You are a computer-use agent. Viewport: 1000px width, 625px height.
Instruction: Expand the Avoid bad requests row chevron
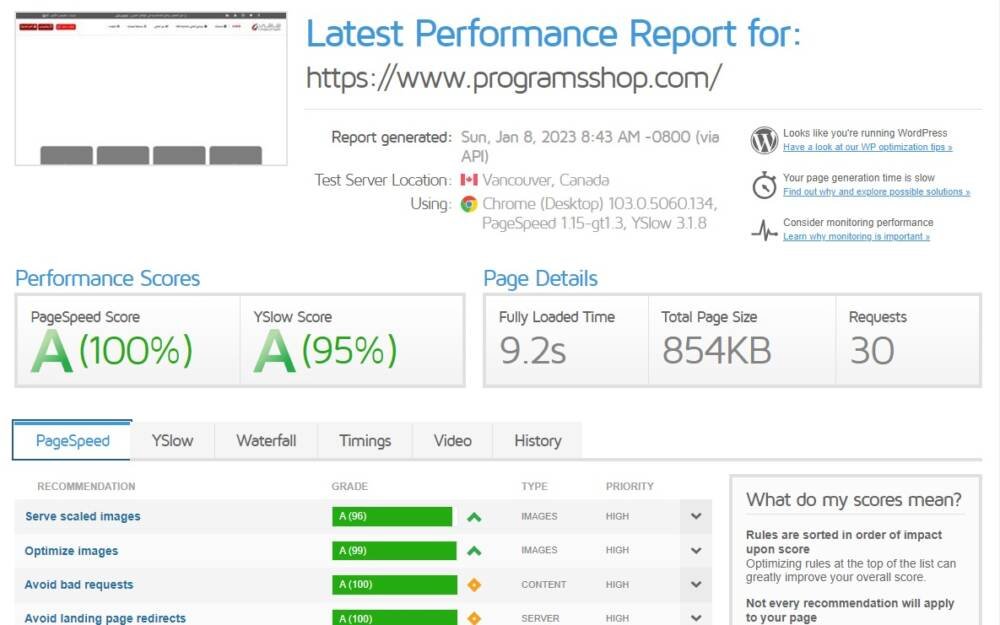(696, 585)
